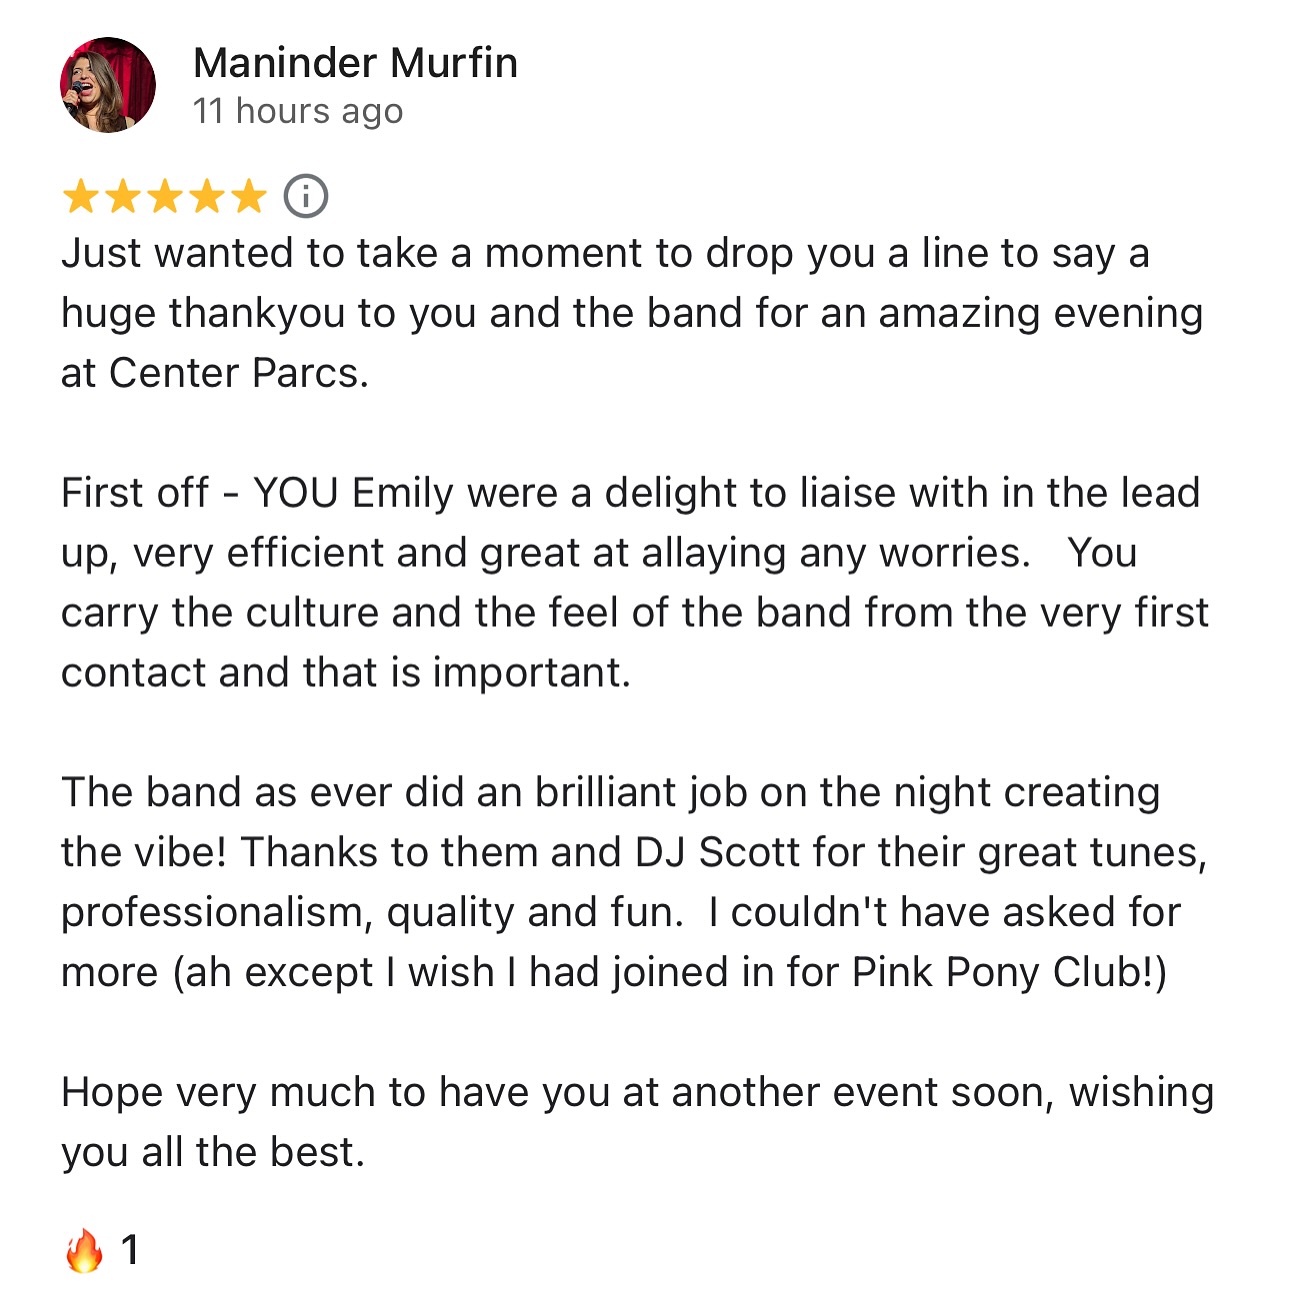Click the middle star of the rating
Screen dimensions: 1290x1290
163,196
